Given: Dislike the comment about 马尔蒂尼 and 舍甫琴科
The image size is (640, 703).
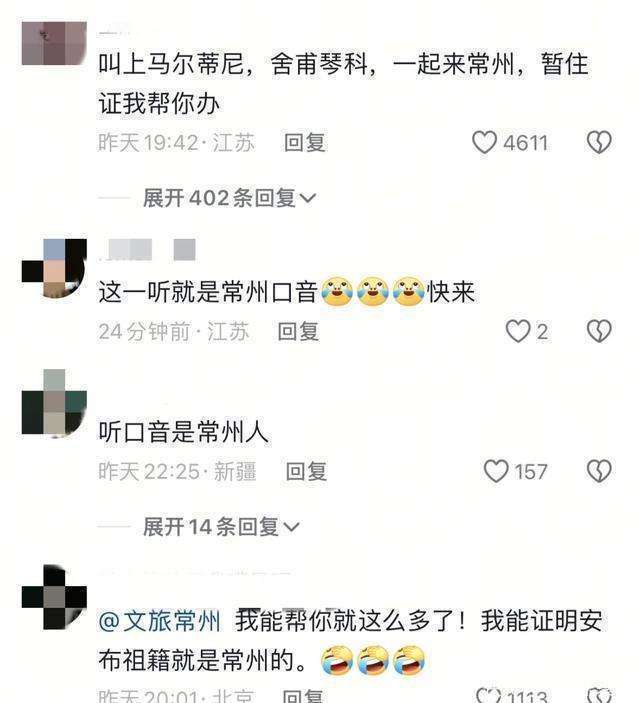Looking at the screenshot, I should 599,143.
